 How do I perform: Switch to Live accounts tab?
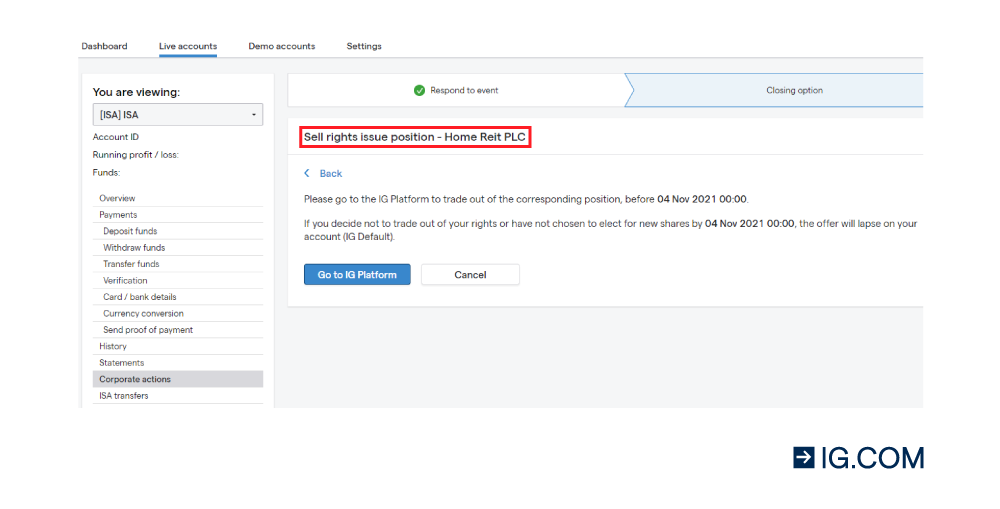tap(188, 46)
